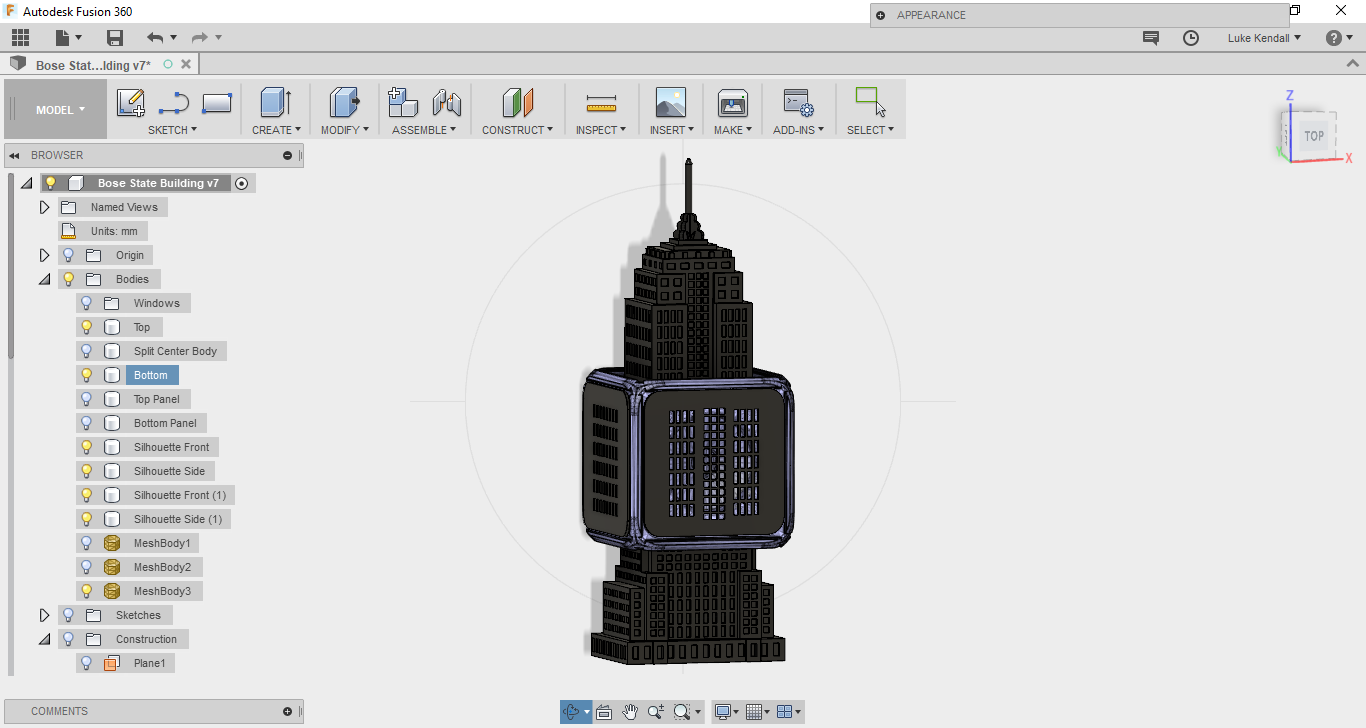Collapse the Bose State Building root node
Image resolution: width=1366 pixels, height=728 pixels.
[x=26, y=183]
